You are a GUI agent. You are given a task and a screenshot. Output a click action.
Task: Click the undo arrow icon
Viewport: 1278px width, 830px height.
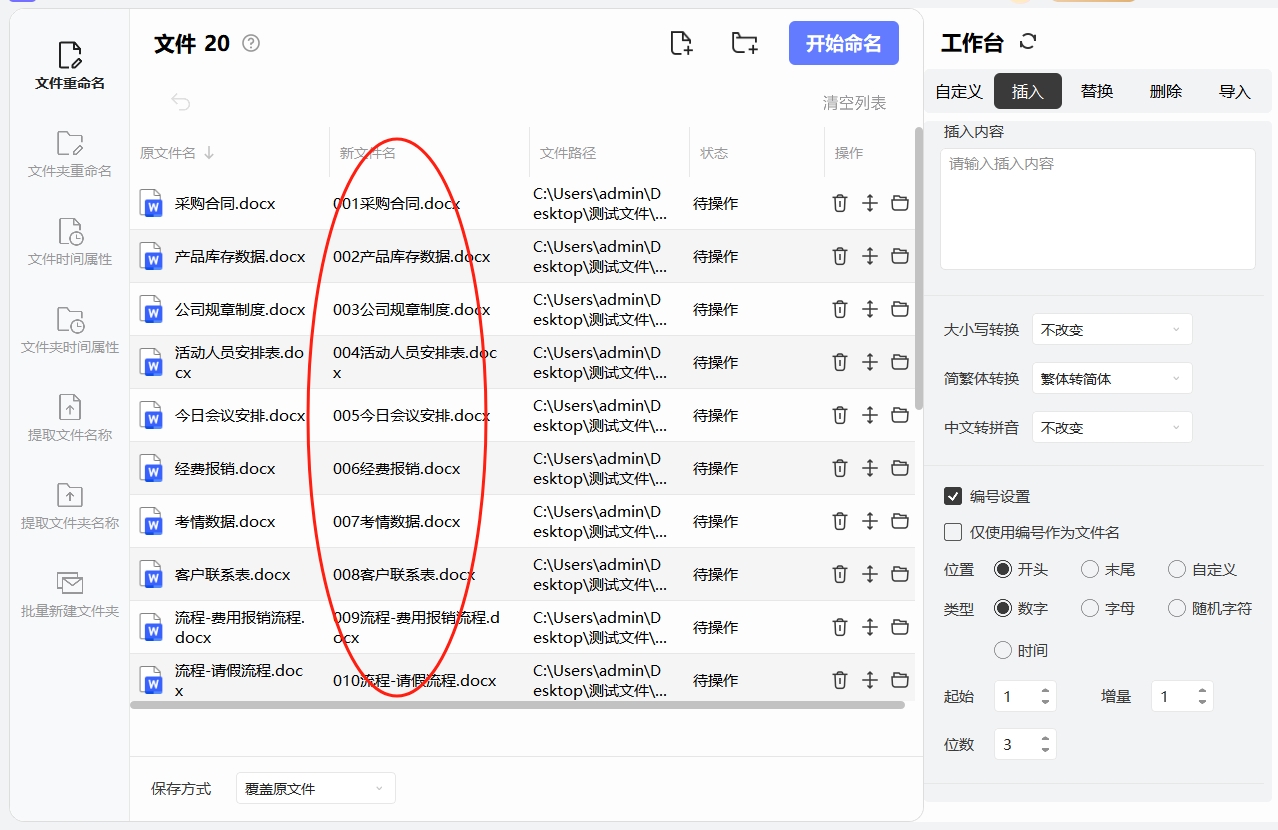(x=181, y=102)
